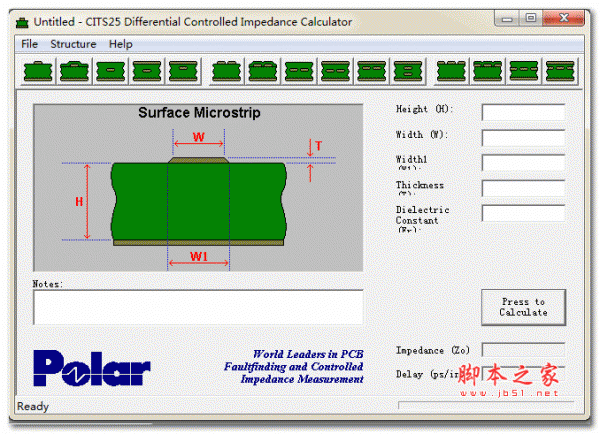Click the 'Notes:' label

point(47,284)
